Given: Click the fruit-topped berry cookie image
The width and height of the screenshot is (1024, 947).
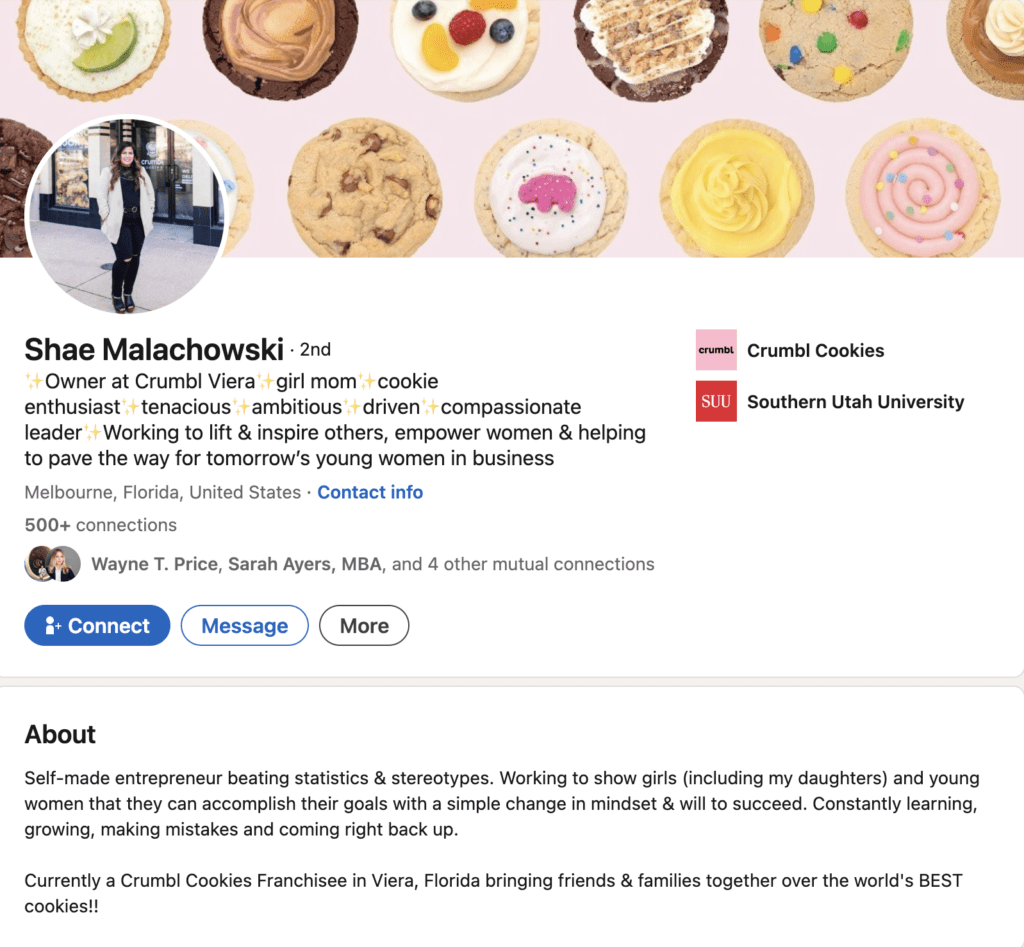Looking at the screenshot, I should pos(464,40).
